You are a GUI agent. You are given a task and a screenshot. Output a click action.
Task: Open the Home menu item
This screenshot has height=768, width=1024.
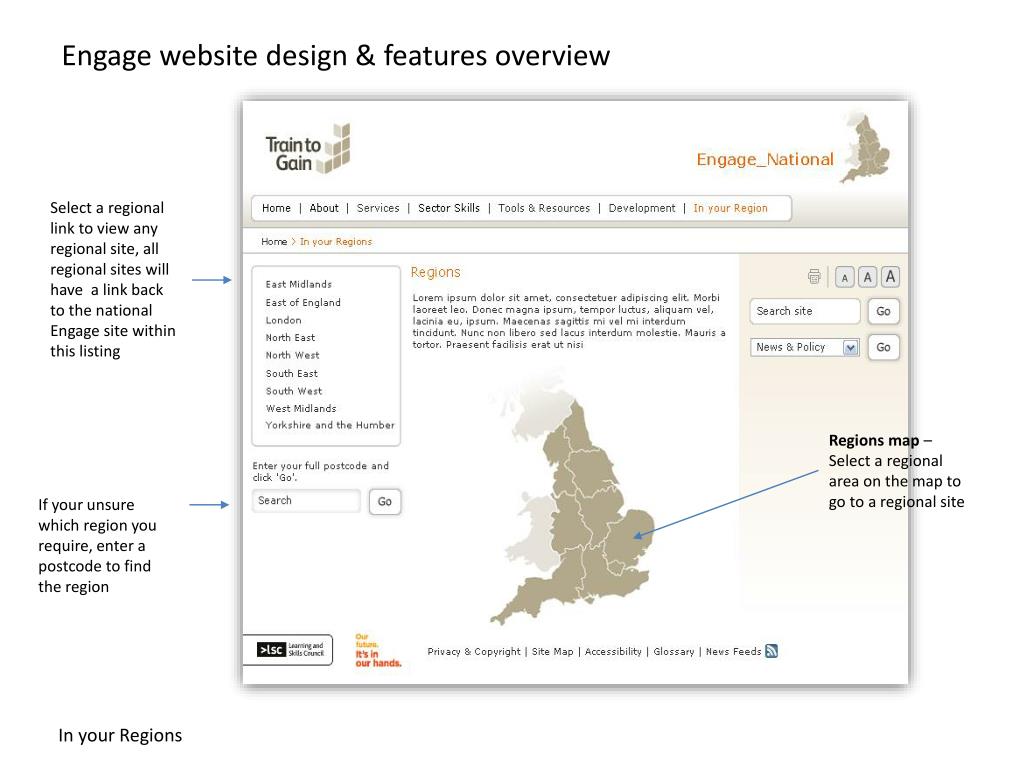[x=276, y=208]
